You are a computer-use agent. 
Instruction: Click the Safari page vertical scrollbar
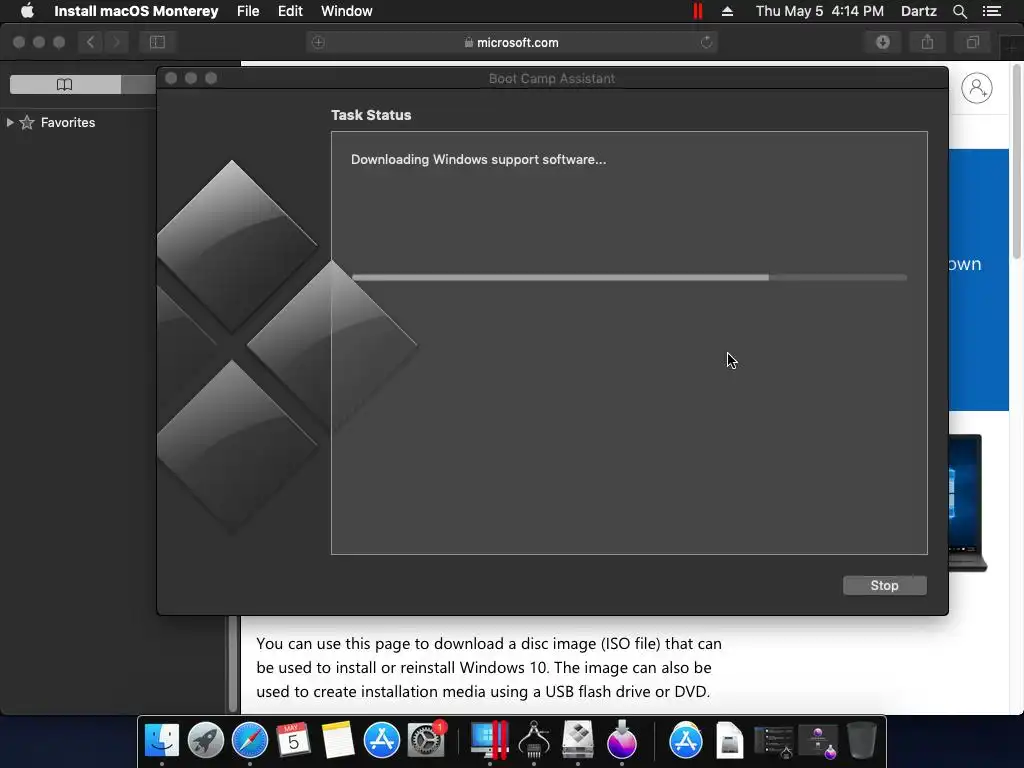coord(1017,161)
